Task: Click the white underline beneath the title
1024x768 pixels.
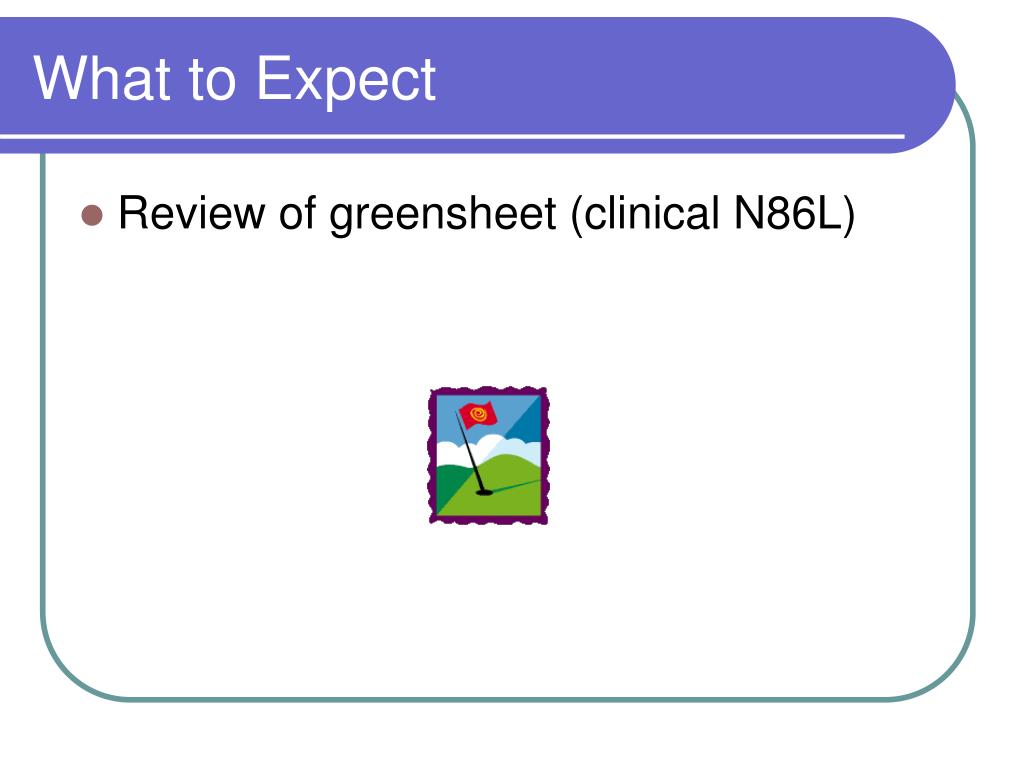Action: (452, 136)
